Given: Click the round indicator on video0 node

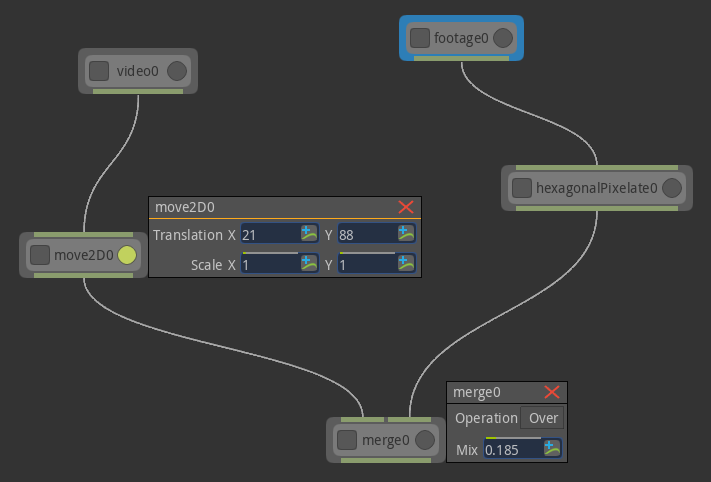Looking at the screenshot, I should (176, 71).
